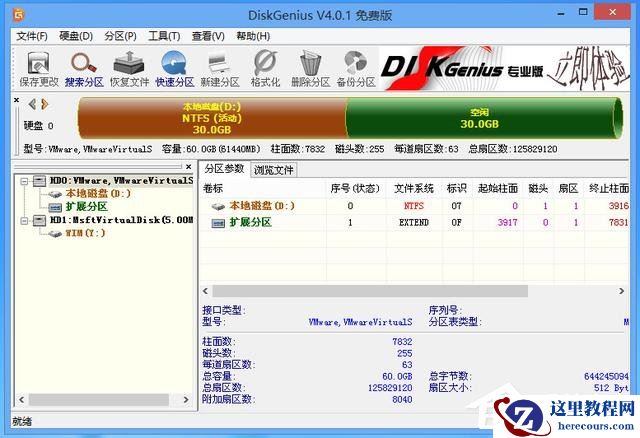The height and width of the screenshot is (438, 640).
Task: Close the left tree panel with its X
Action: coord(188,167)
